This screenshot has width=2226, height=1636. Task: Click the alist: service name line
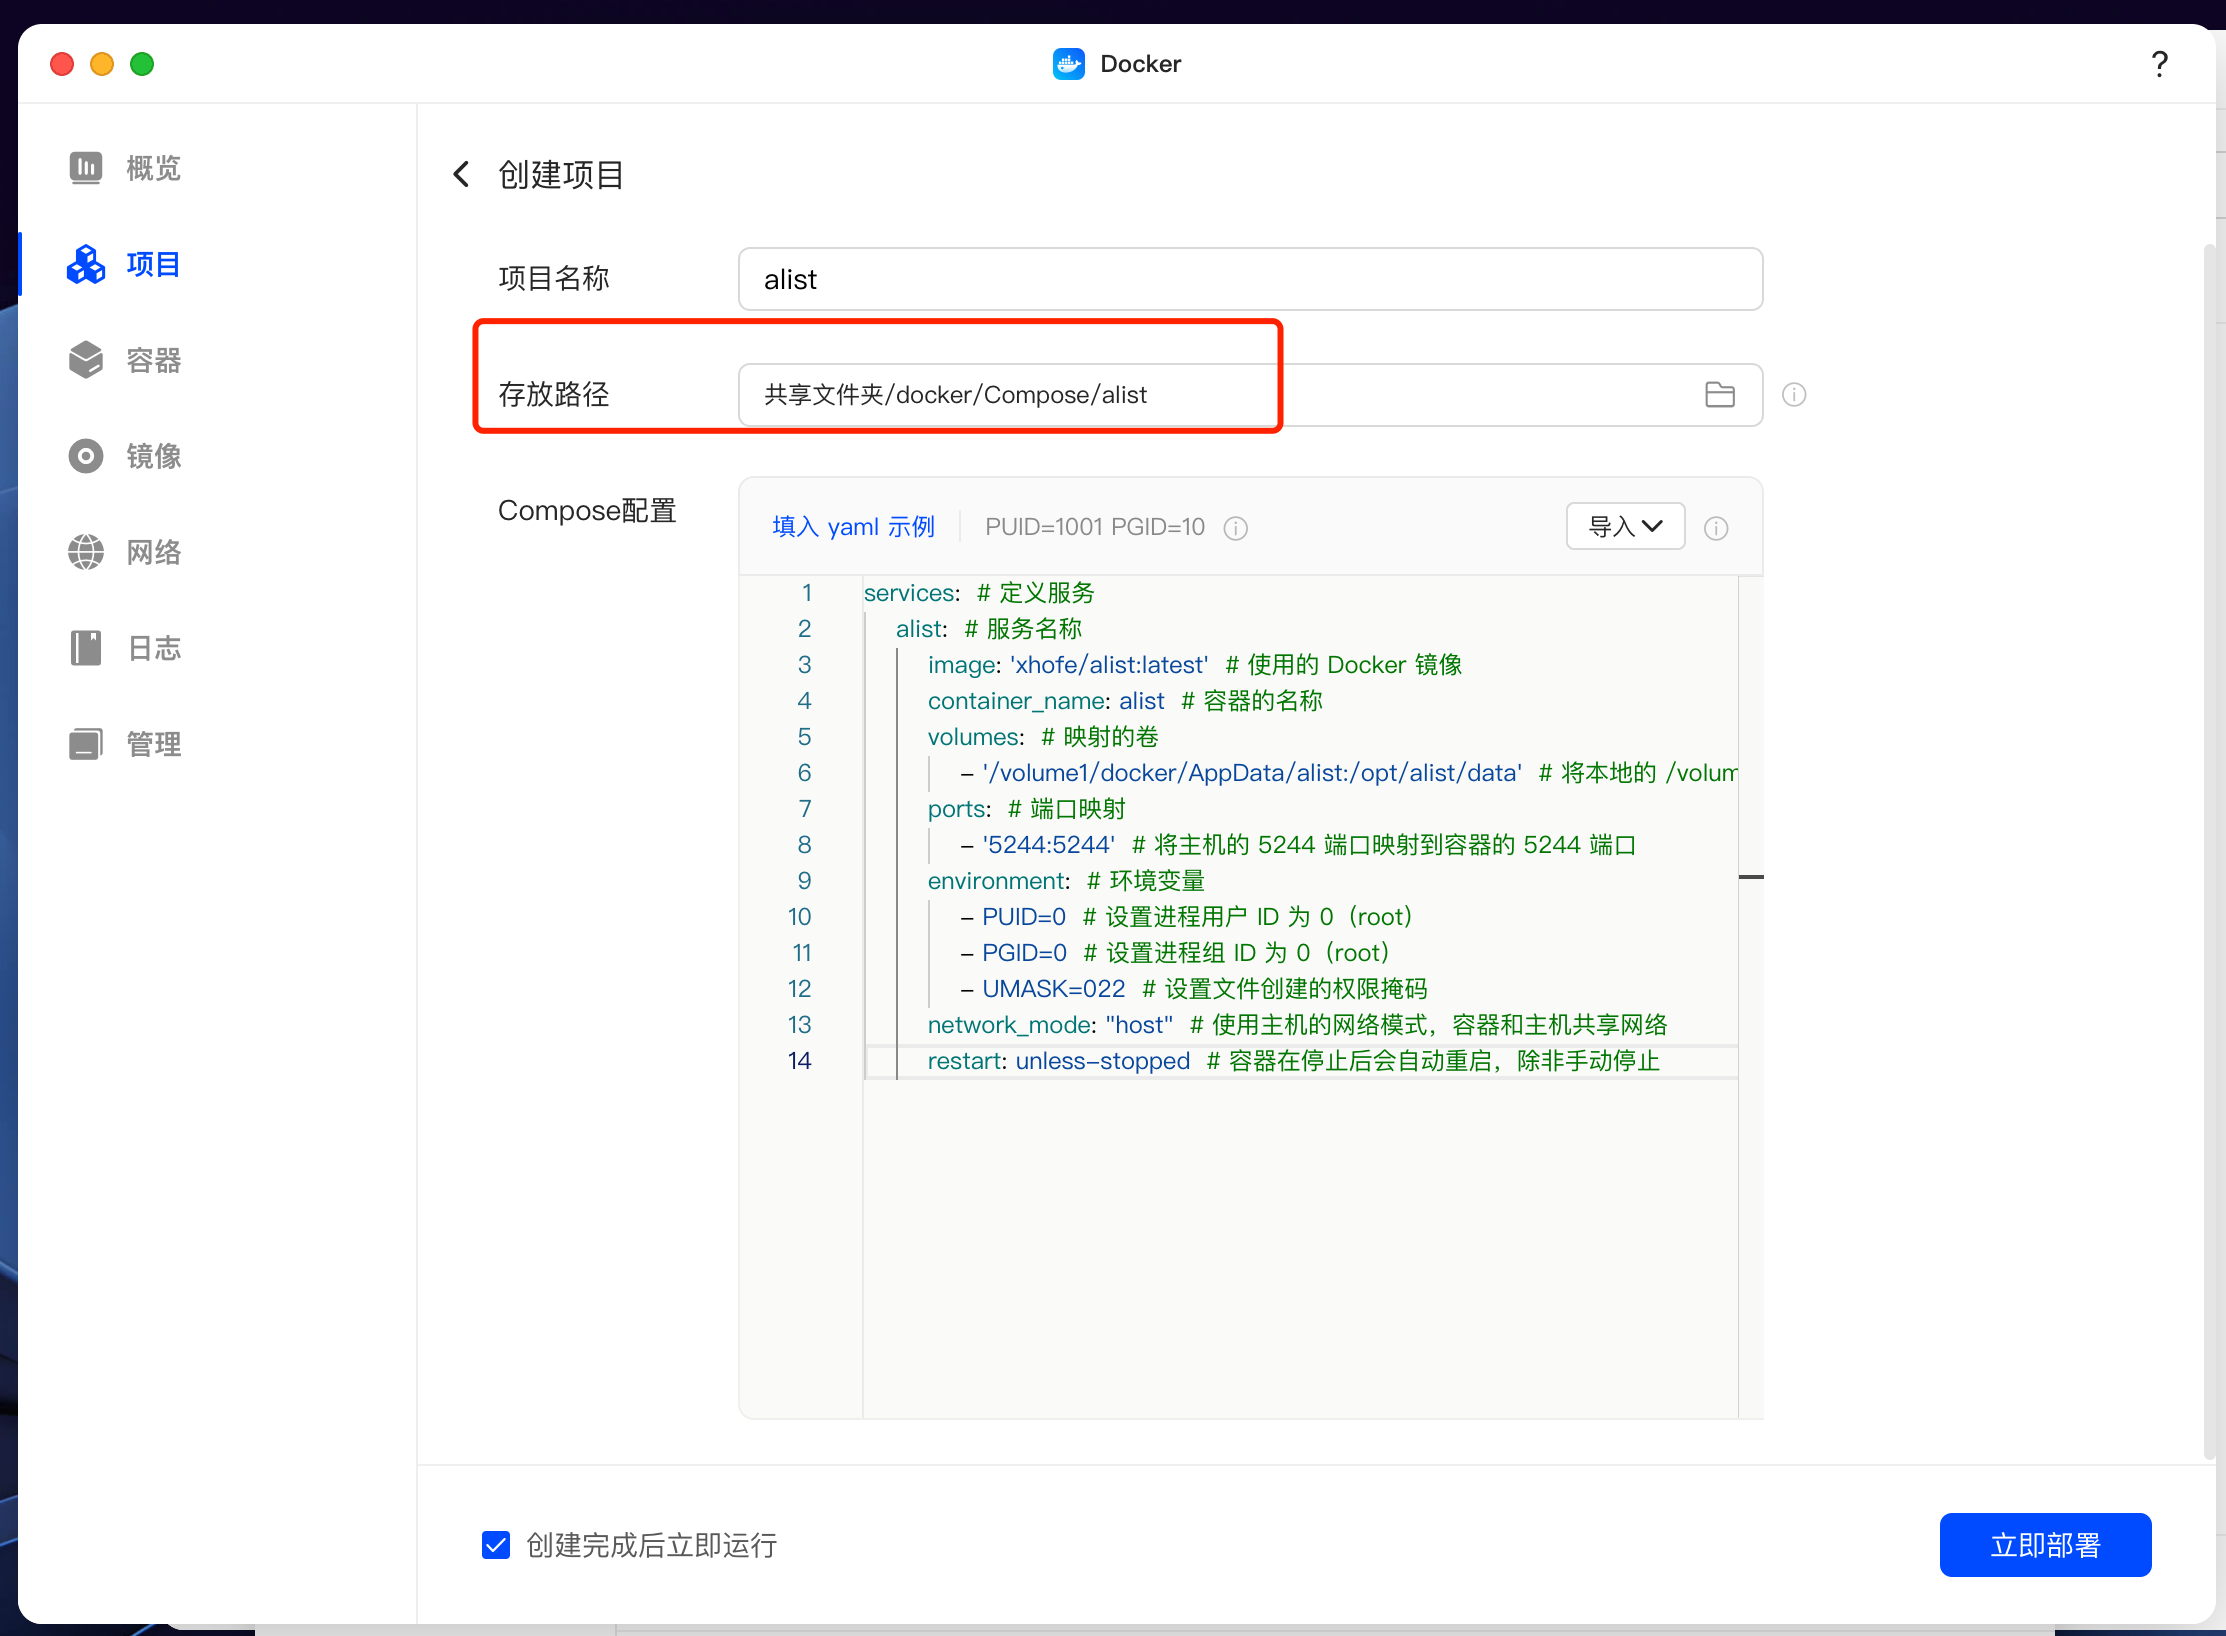(x=989, y=629)
